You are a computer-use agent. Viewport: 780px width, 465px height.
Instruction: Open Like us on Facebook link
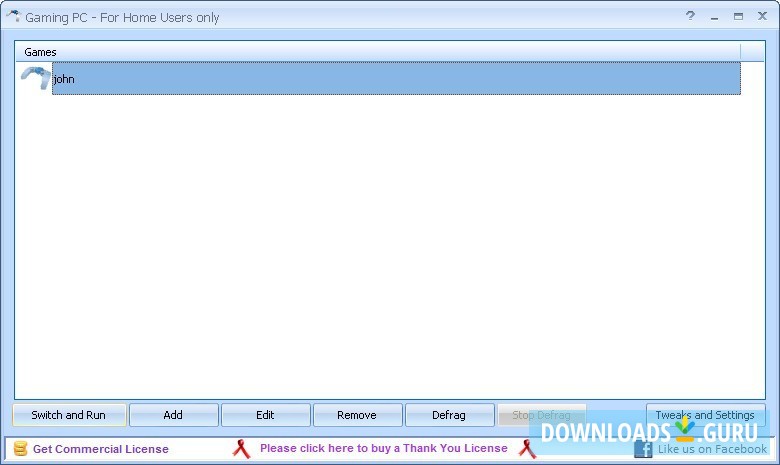[x=712, y=449]
